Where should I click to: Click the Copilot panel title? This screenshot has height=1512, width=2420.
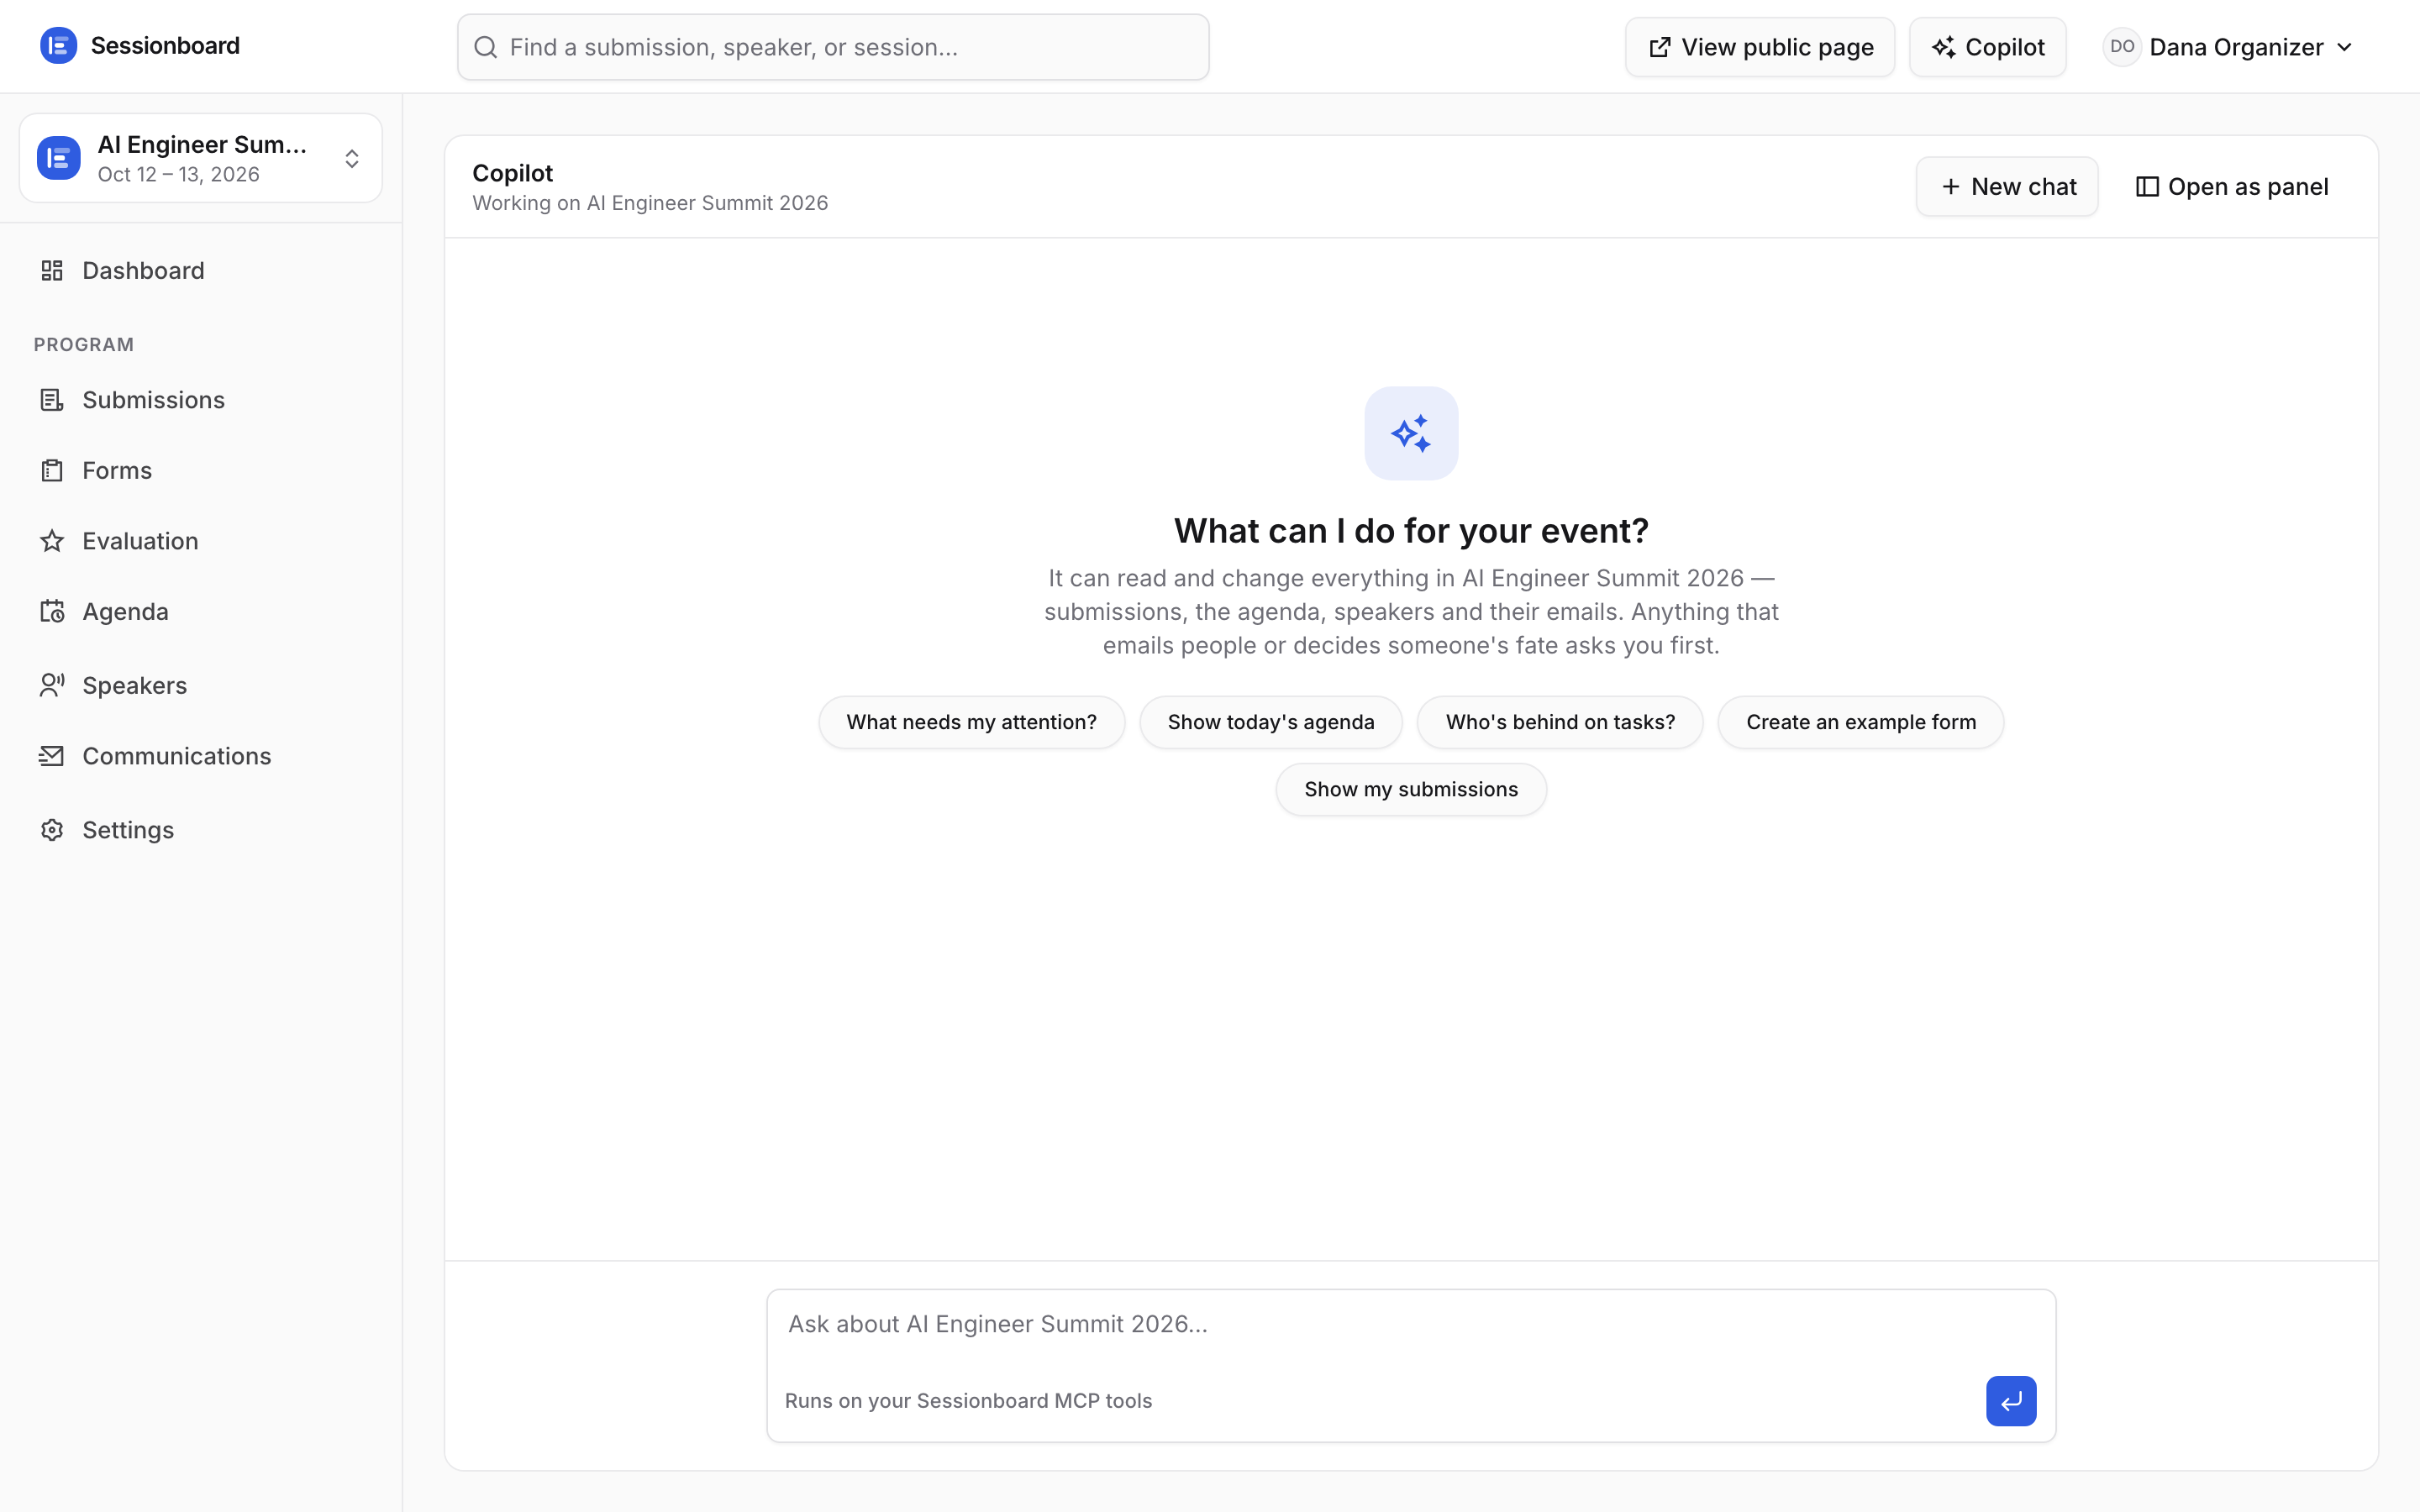(x=513, y=173)
